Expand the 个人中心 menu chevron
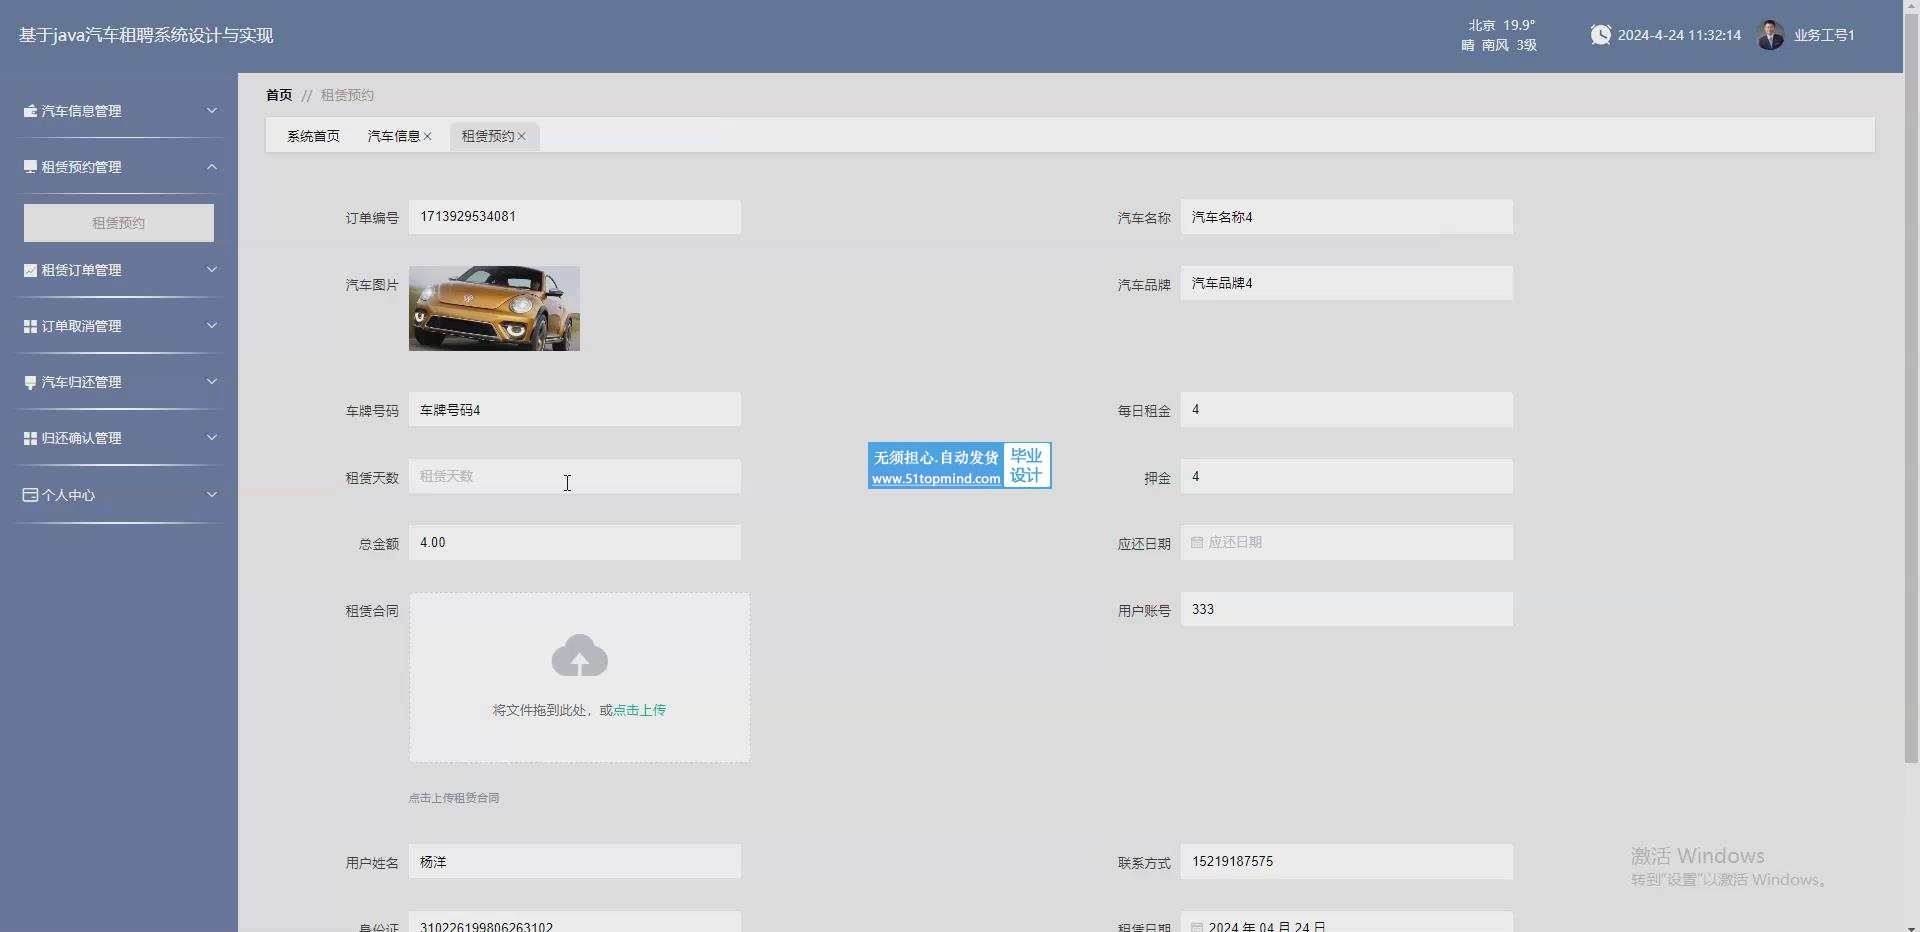Screen dimensions: 1920x932 (x=212, y=494)
